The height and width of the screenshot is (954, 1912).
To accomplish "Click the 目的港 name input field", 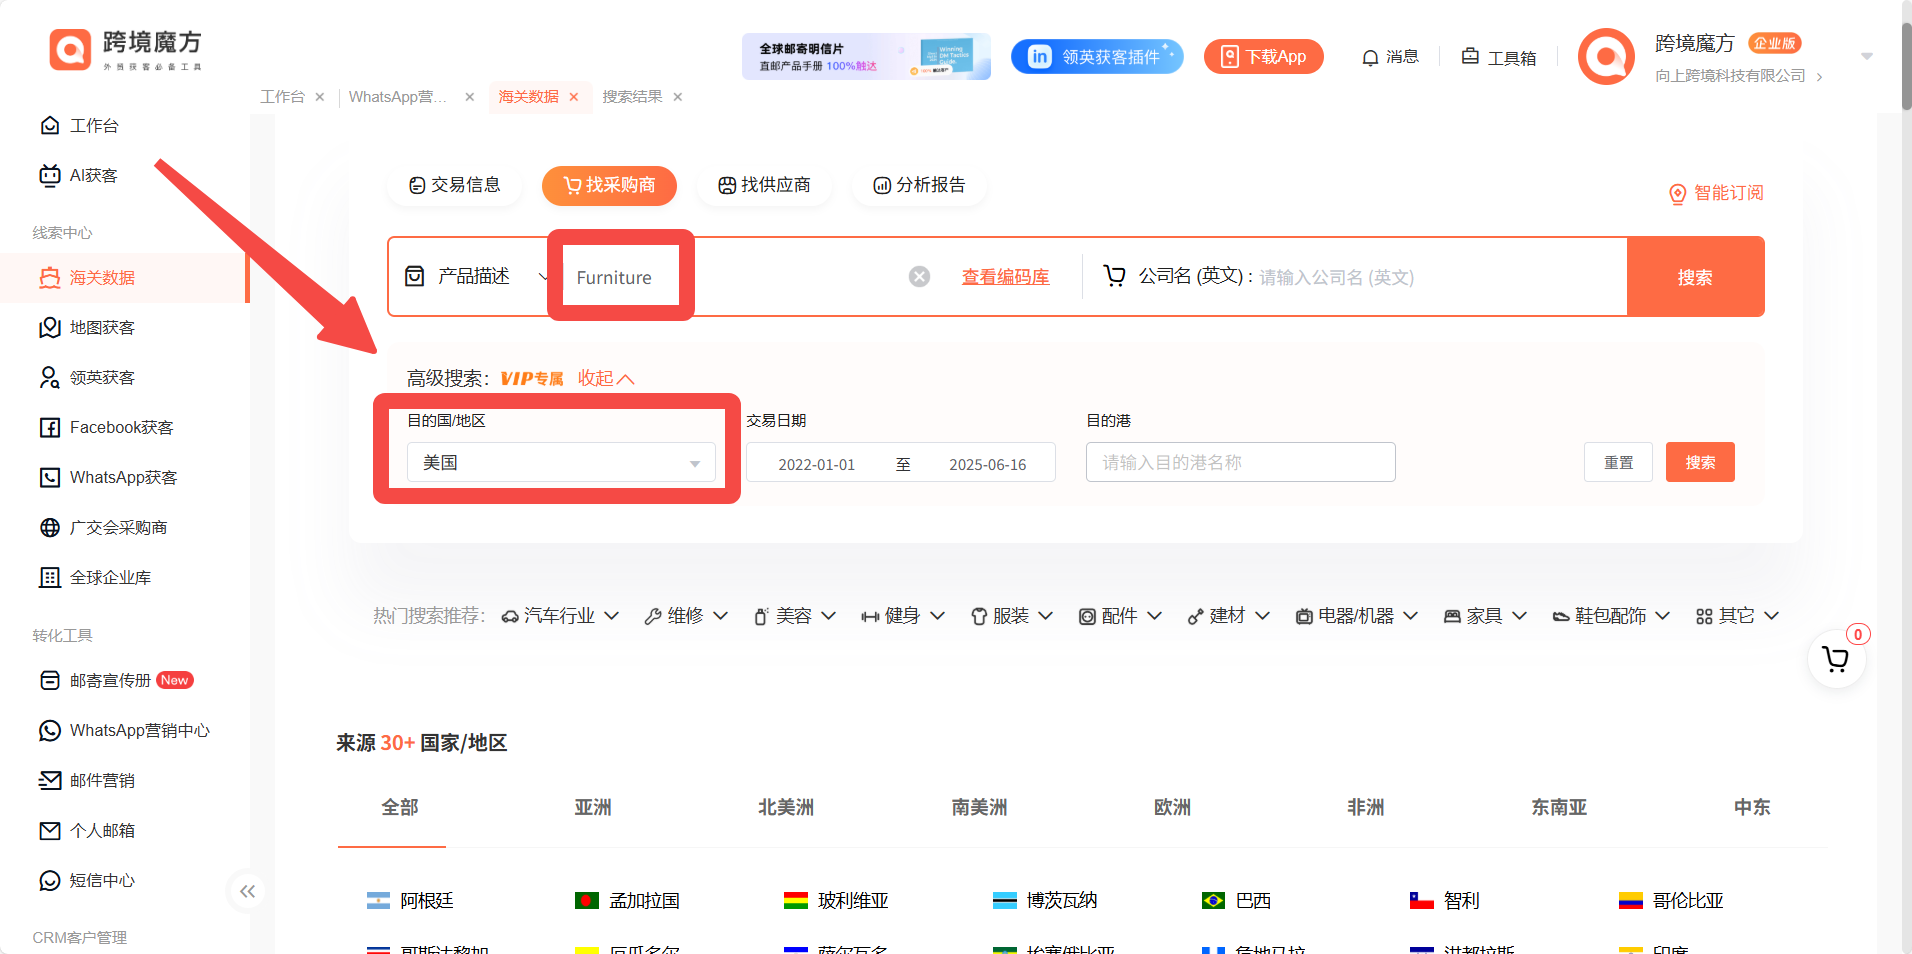I will click(x=1240, y=463).
